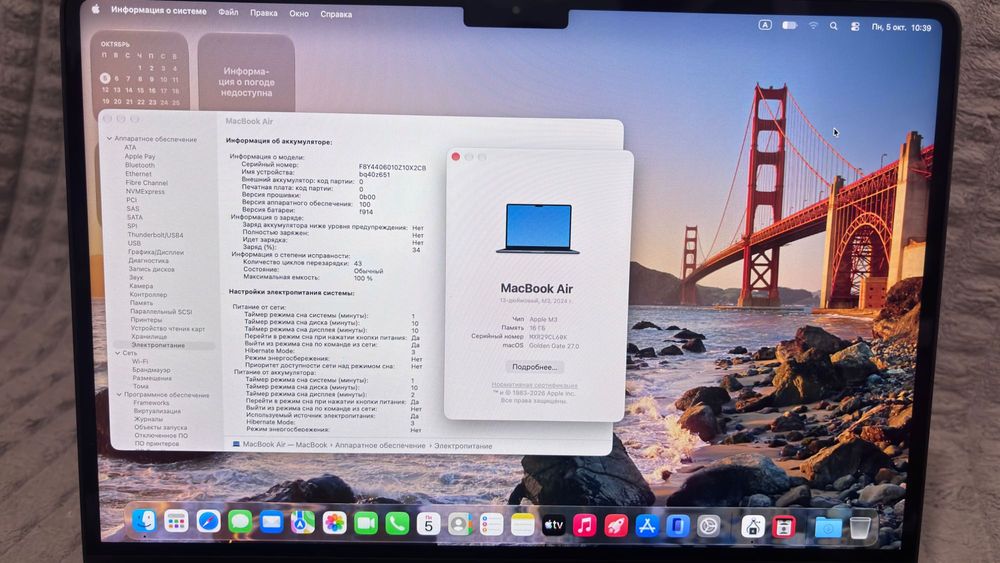Click the Wi-Fi status icon
The height and width of the screenshot is (563, 1000).
click(813, 26)
